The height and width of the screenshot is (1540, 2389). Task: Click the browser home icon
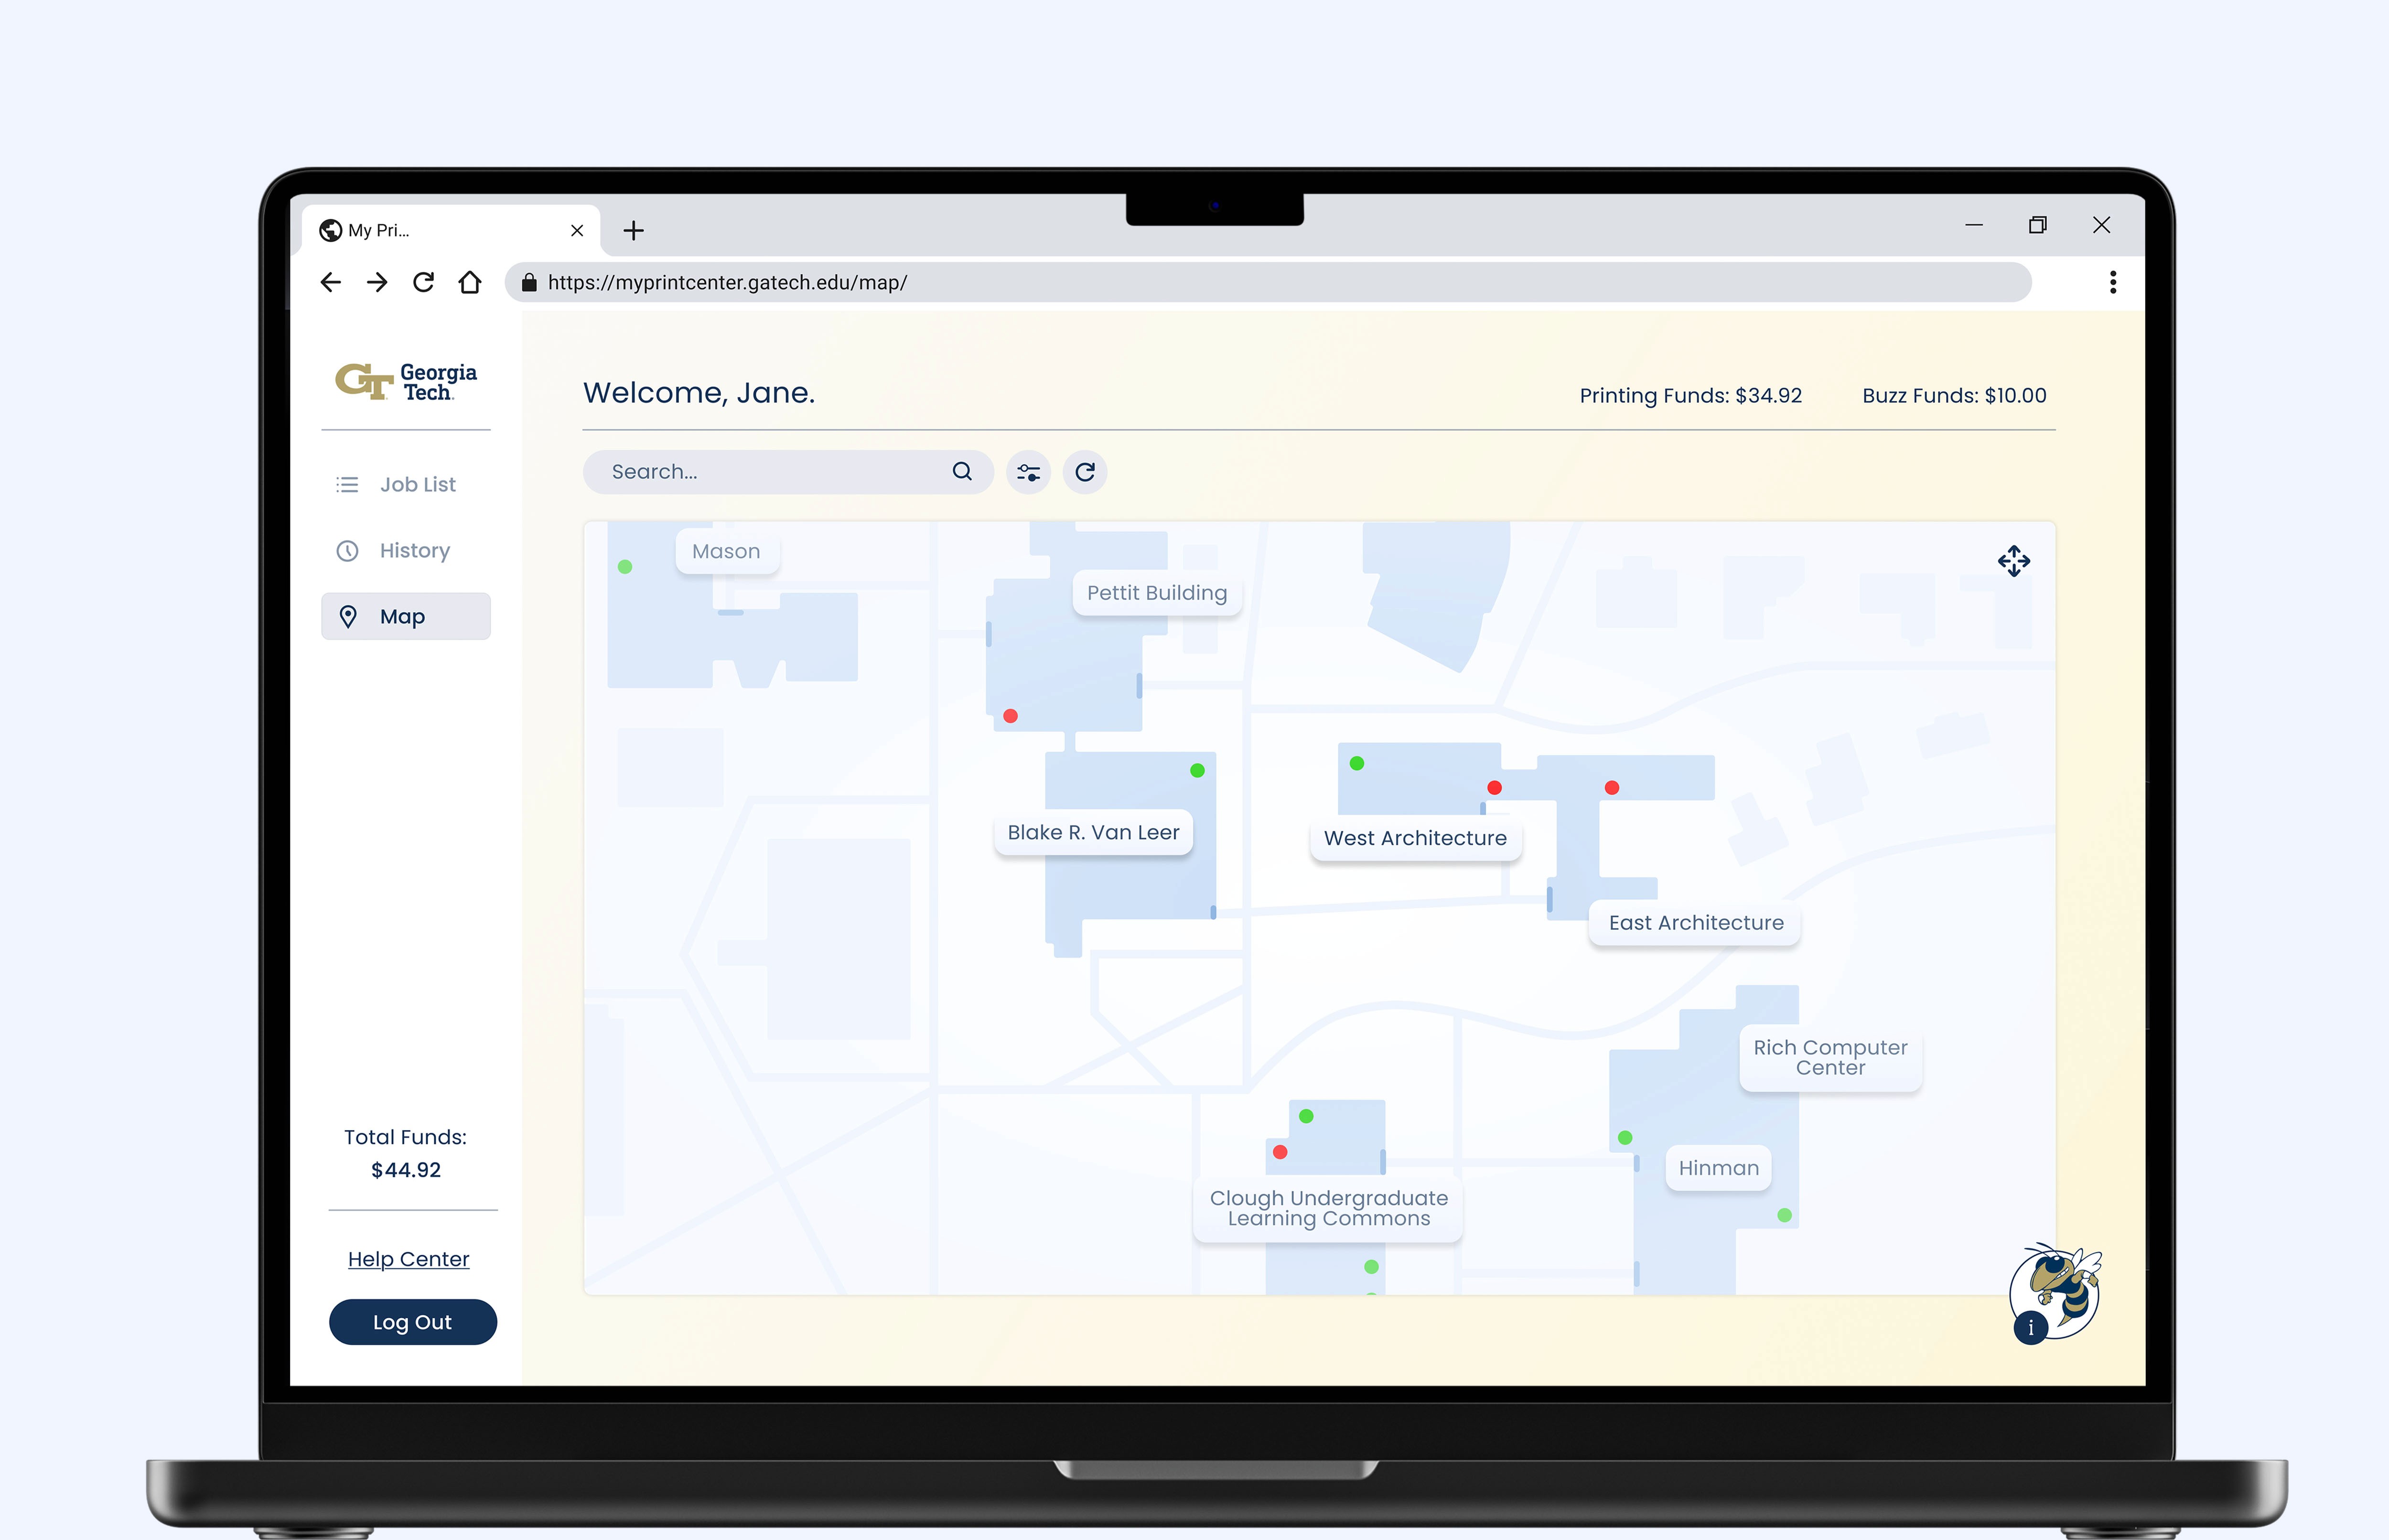tap(470, 283)
